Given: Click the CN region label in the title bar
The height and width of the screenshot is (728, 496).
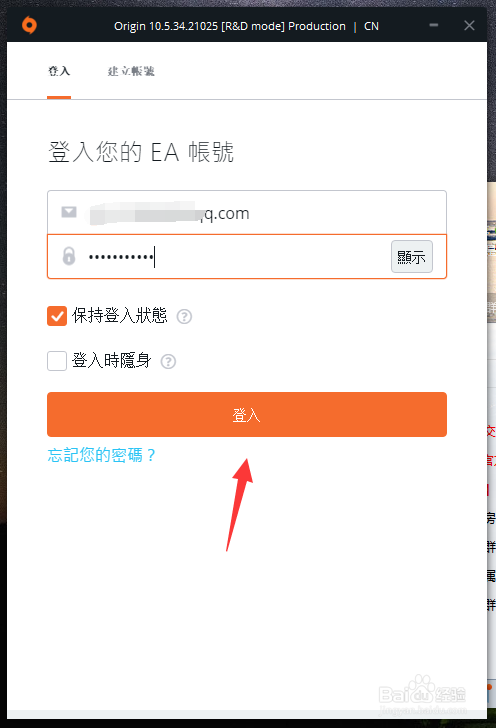Looking at the screenshot, I should coord(371,26).
